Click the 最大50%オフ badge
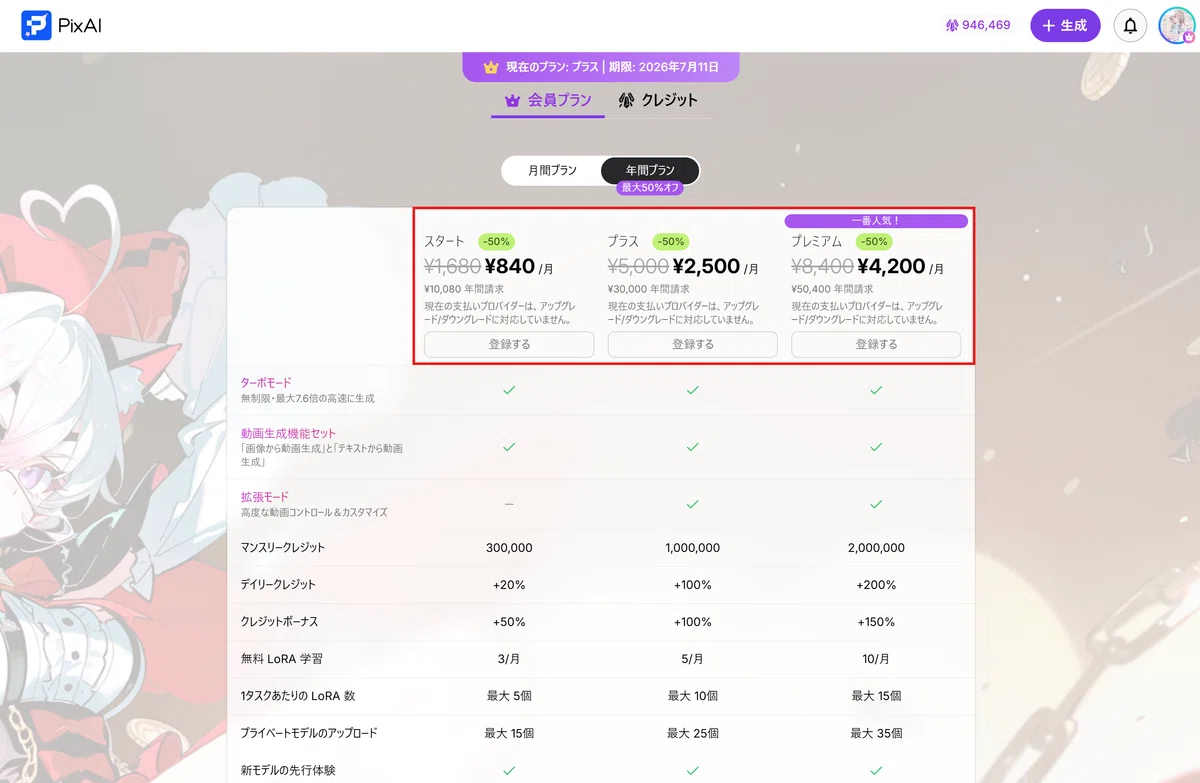This screenshot has height=783, width=1200. point(650,188)
